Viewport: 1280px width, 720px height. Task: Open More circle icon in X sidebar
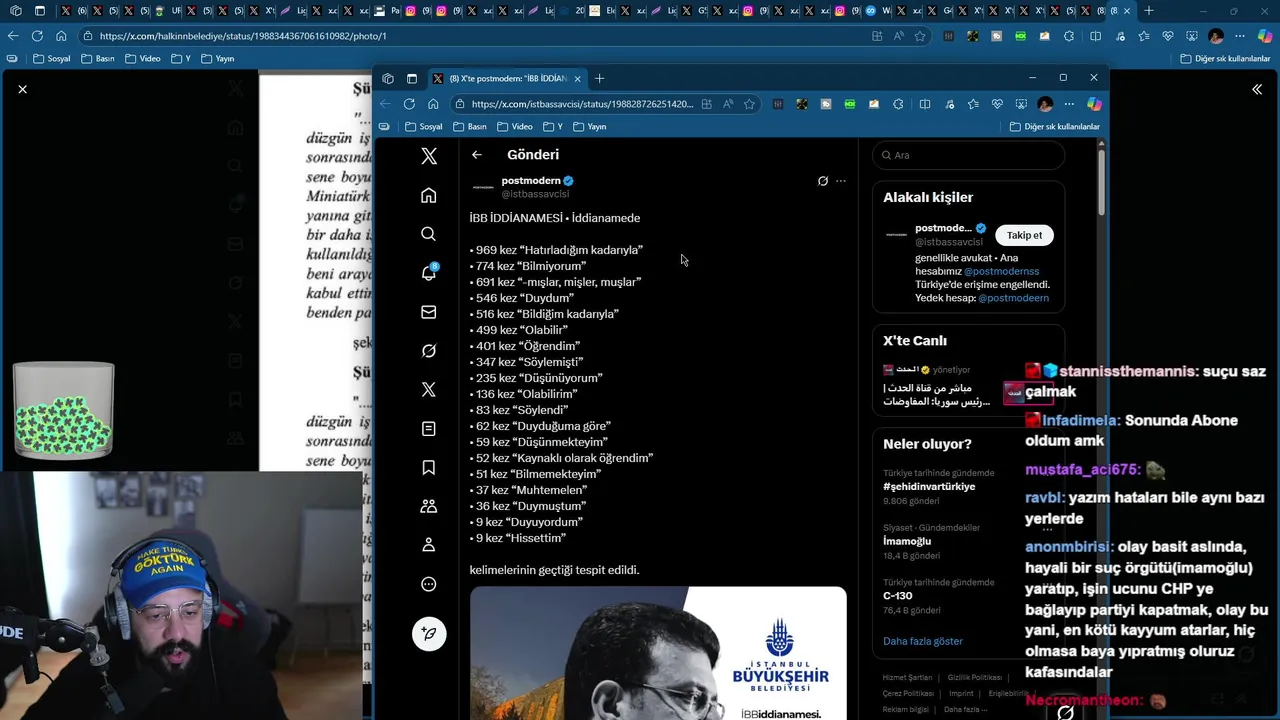coord(428,584)
